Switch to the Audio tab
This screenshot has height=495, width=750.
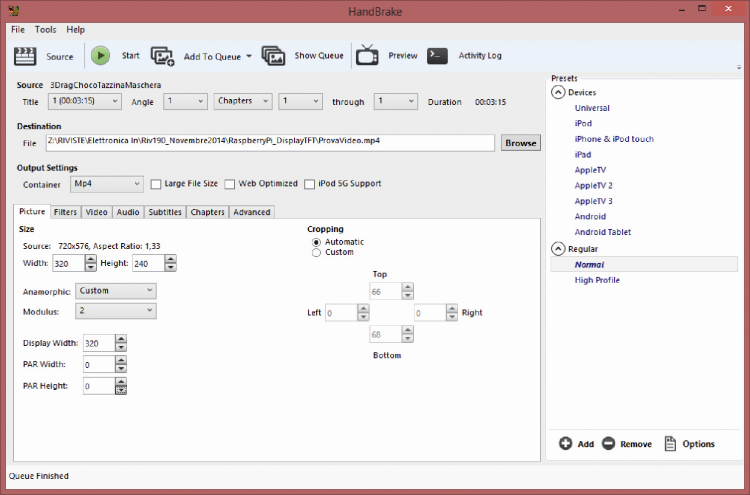point(128,212)
